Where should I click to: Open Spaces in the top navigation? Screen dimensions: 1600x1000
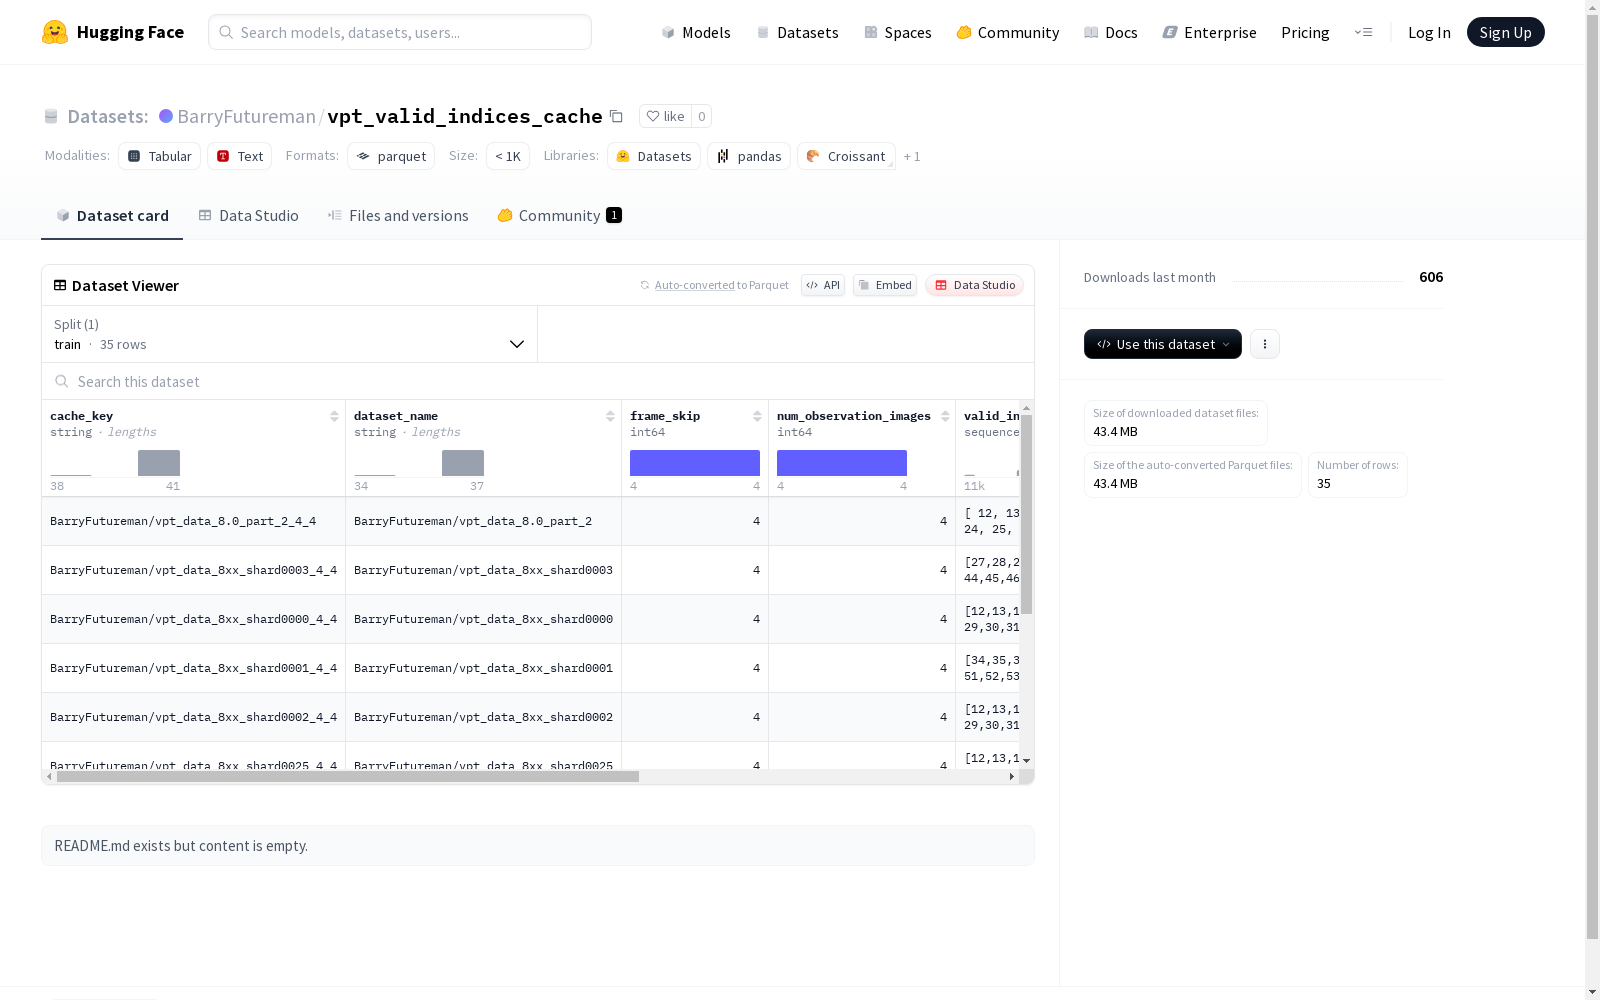pyautogui.click(x=898, y=32)
